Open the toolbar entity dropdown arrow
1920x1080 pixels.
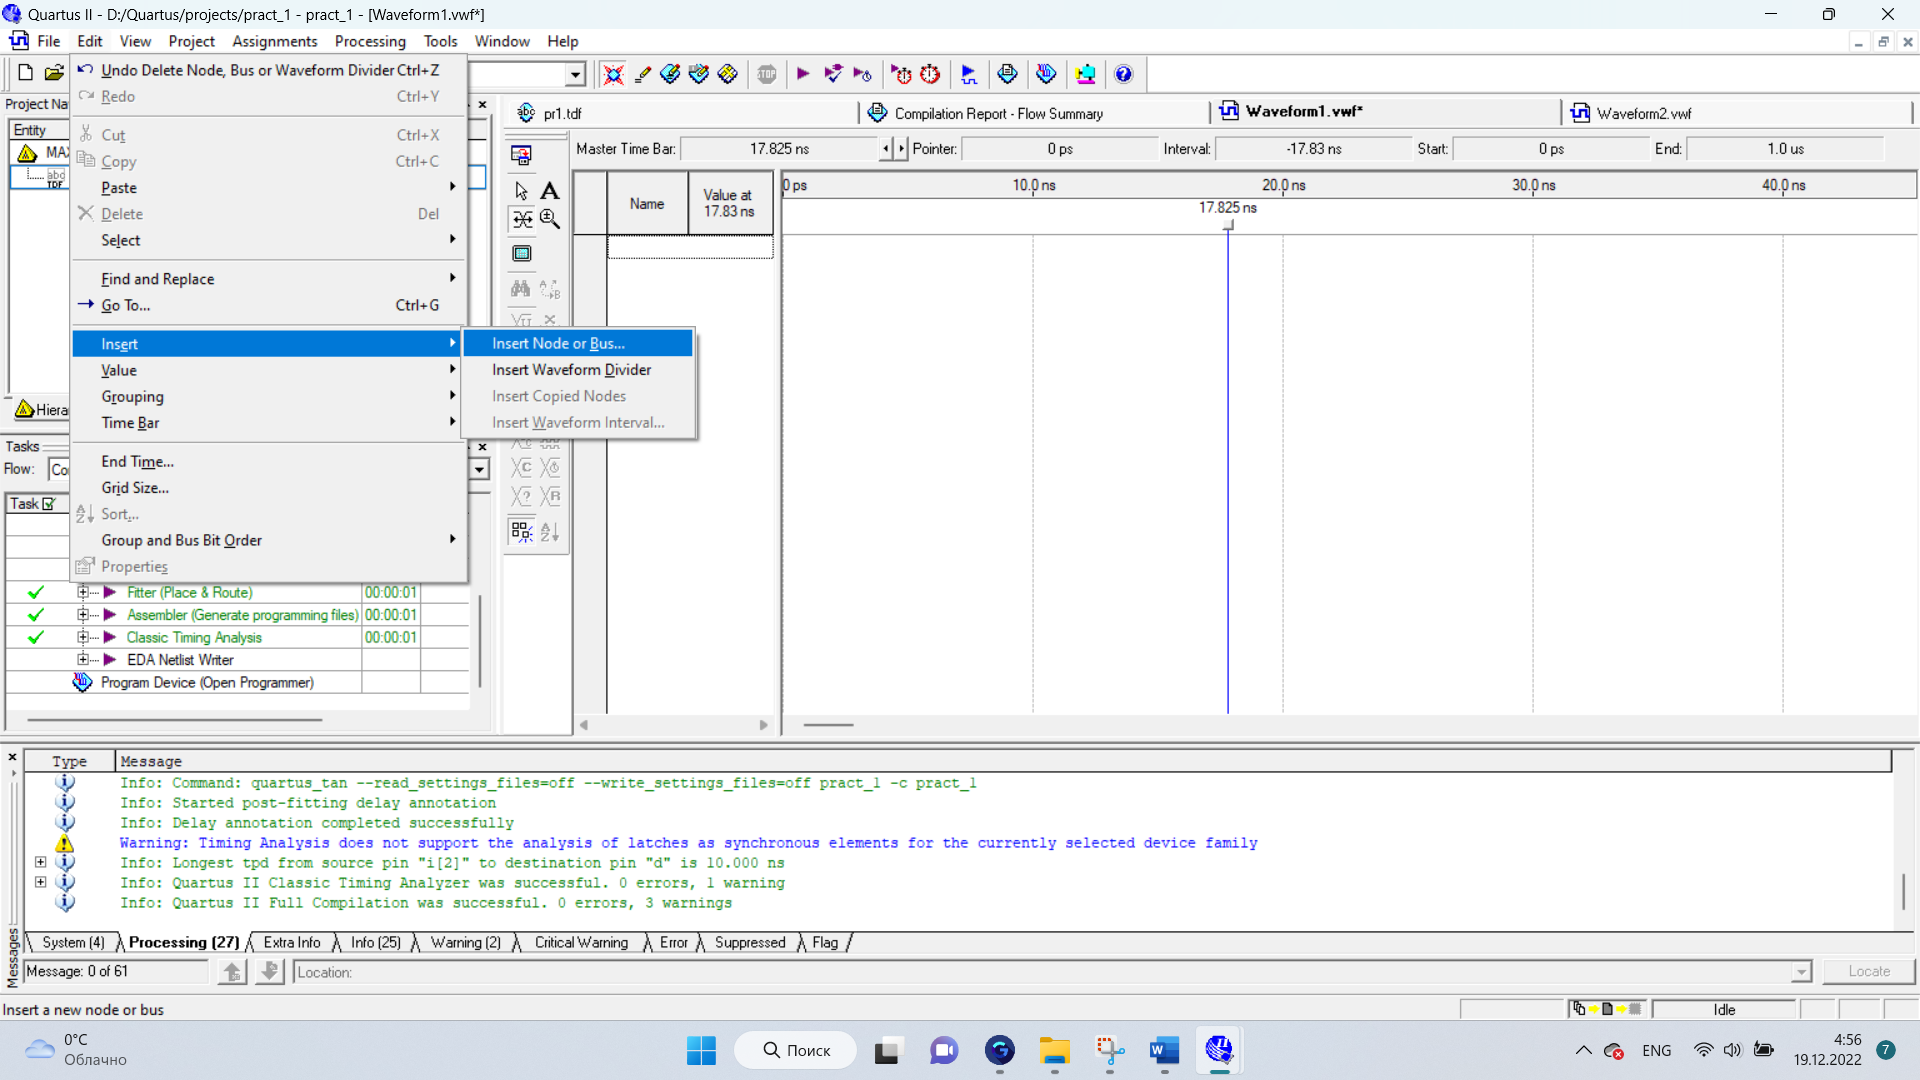point(575,75)
